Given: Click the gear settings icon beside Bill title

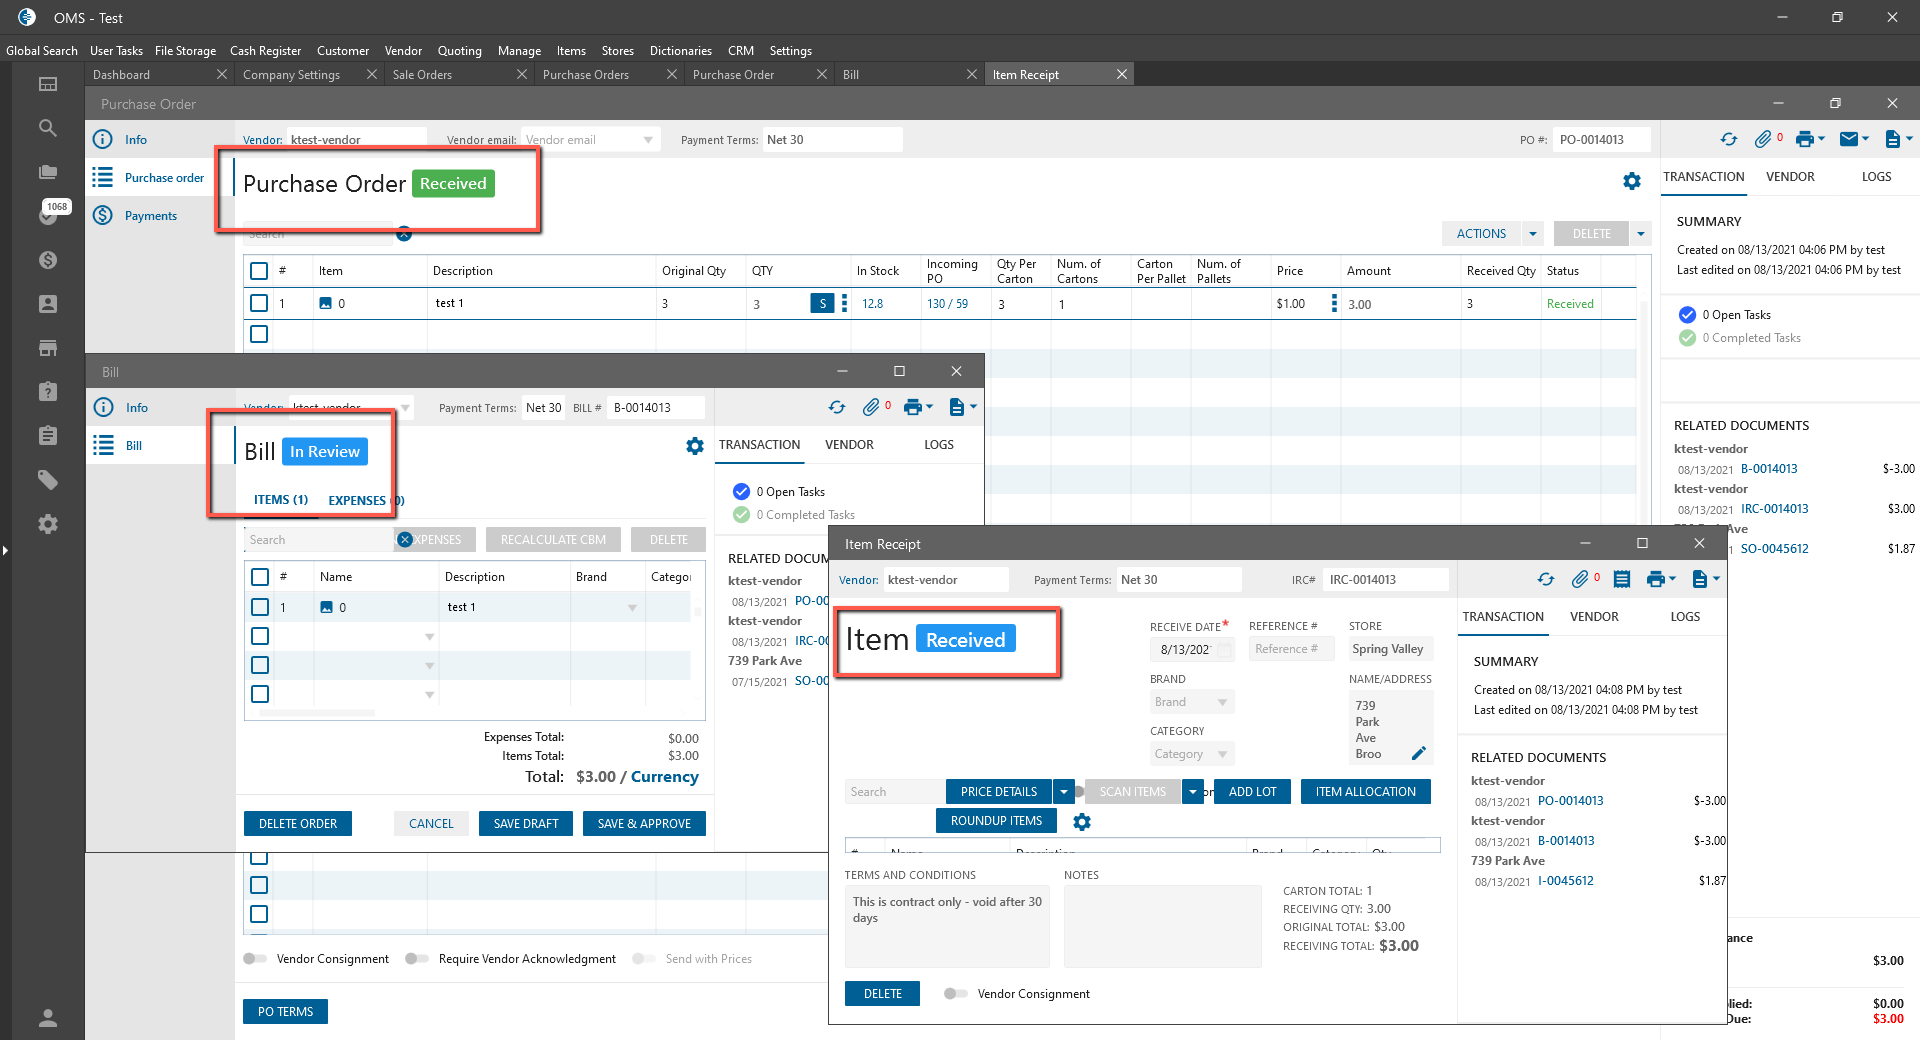Looking at the screenshot, I should point(694,446).
